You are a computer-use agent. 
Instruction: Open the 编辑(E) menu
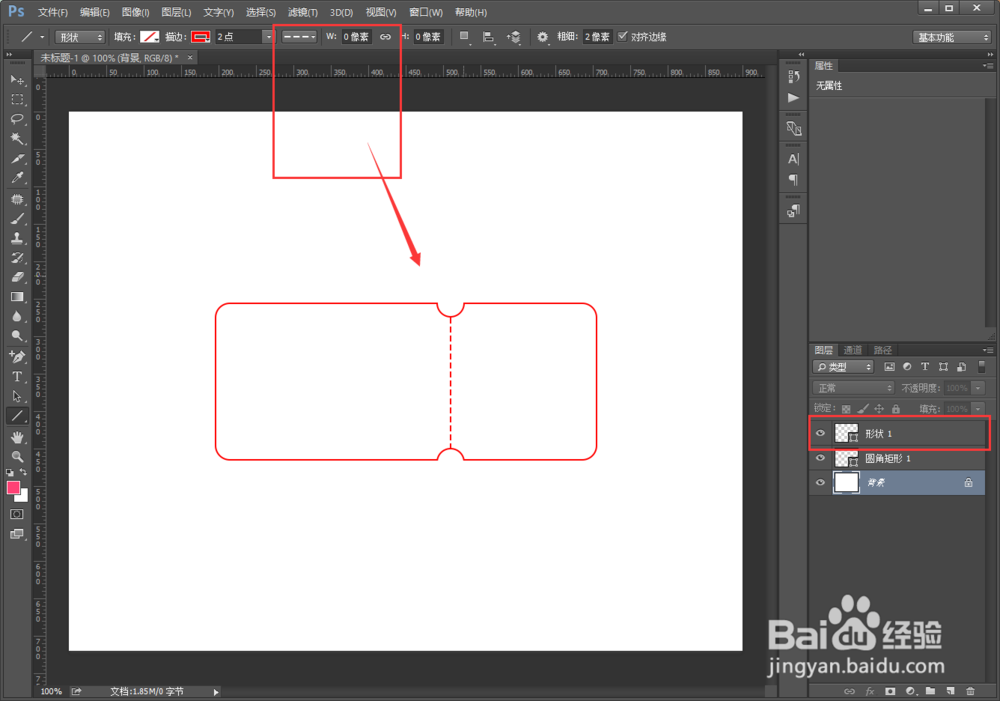[94, 12]
